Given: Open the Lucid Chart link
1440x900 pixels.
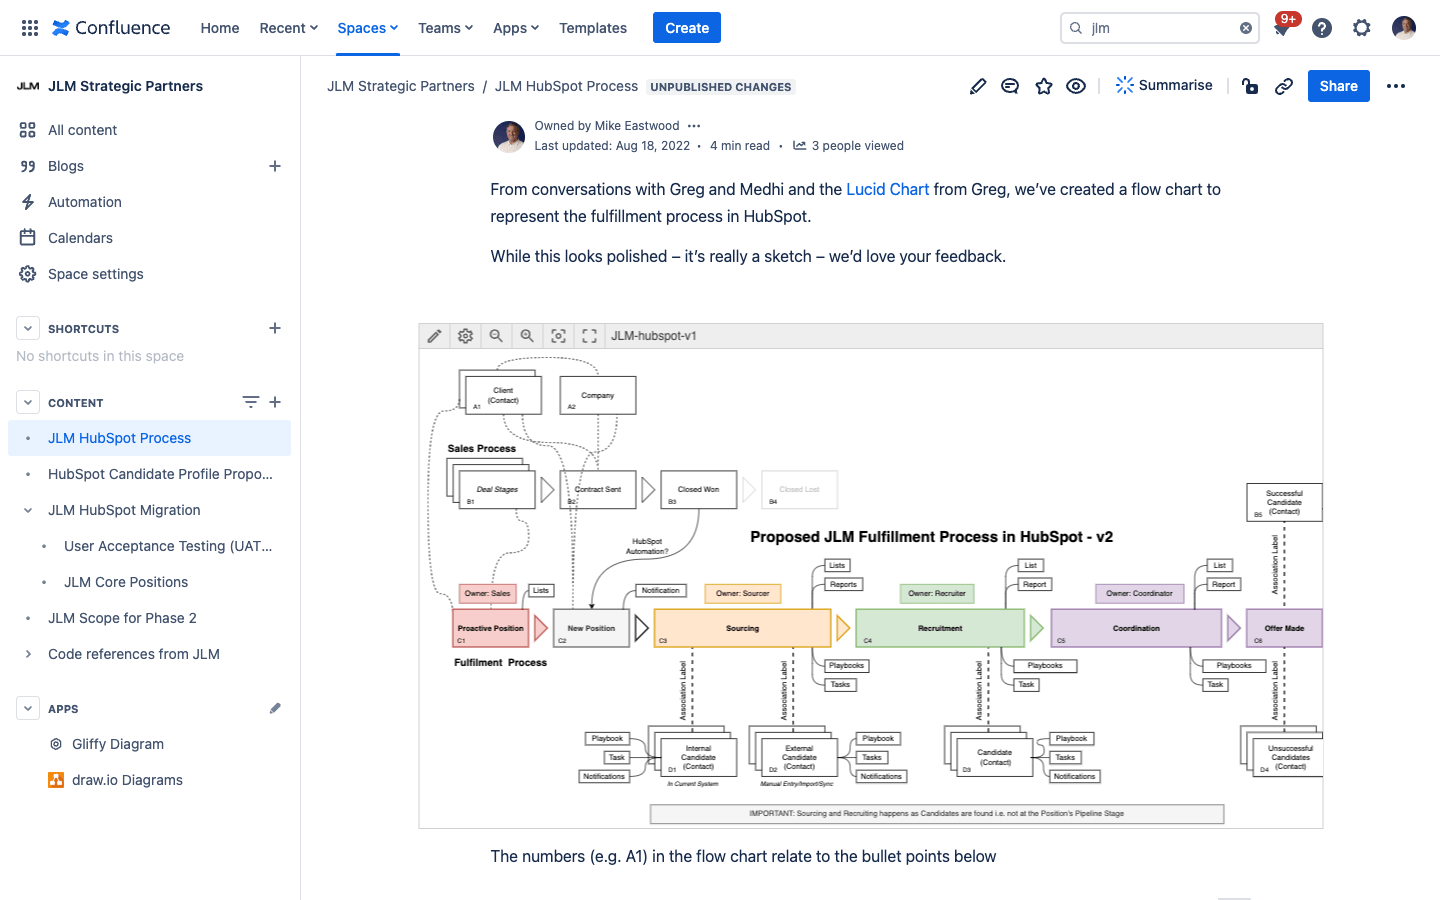Looking at the screenshot, I should point(888,189).
